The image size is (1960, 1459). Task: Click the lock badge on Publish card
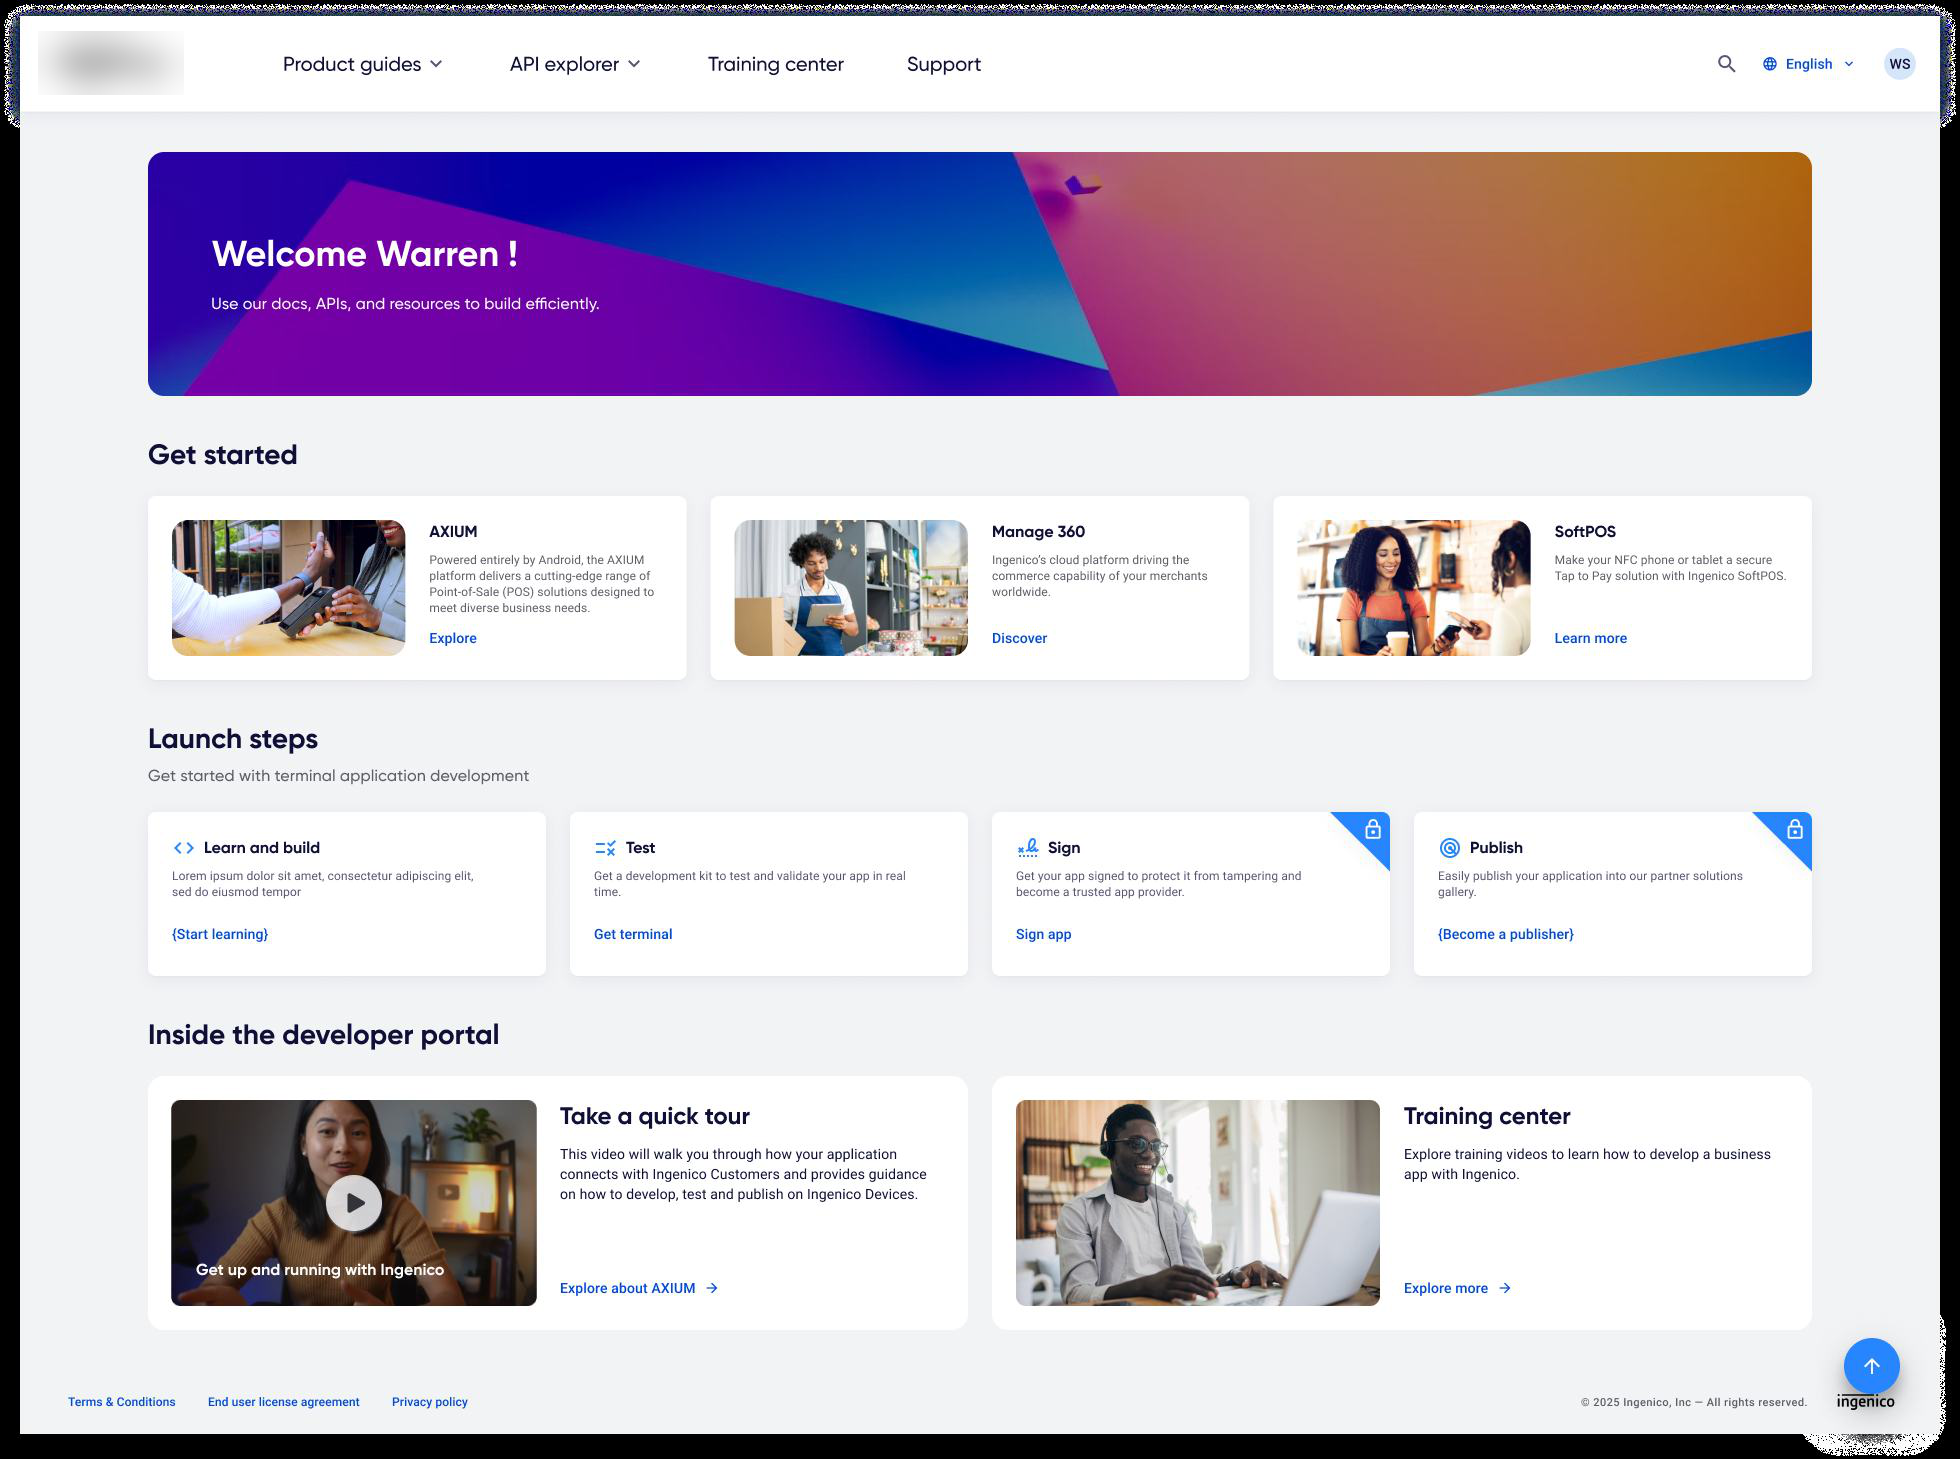tap(1795, 829)
